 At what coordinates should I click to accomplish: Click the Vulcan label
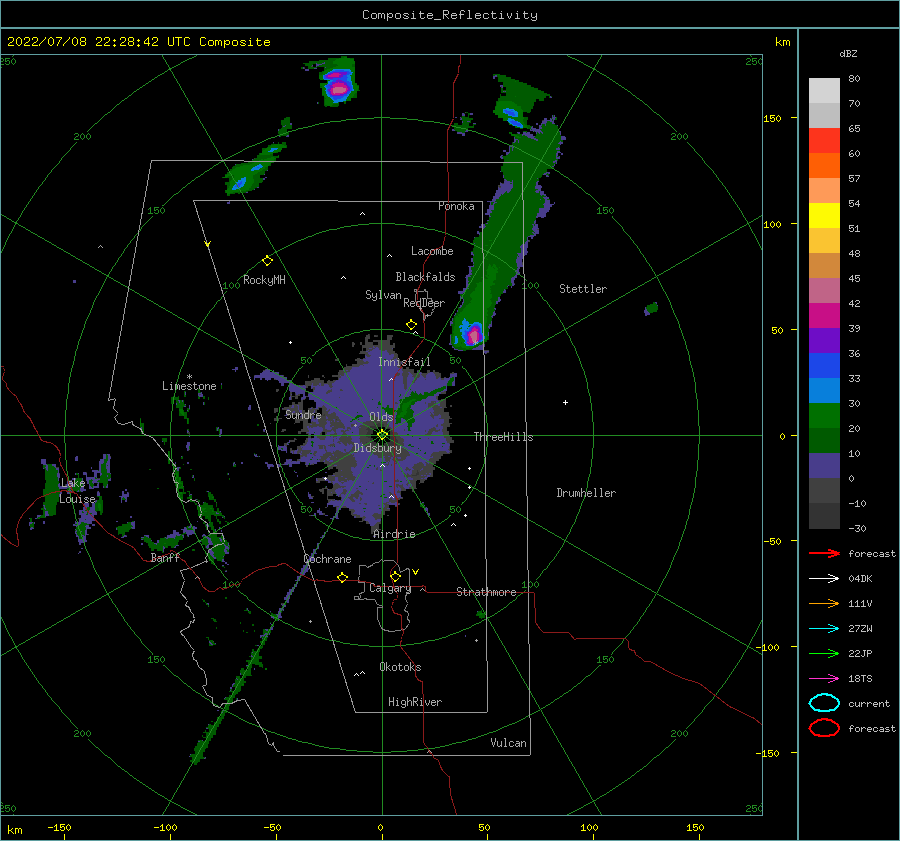pos(508,743)
